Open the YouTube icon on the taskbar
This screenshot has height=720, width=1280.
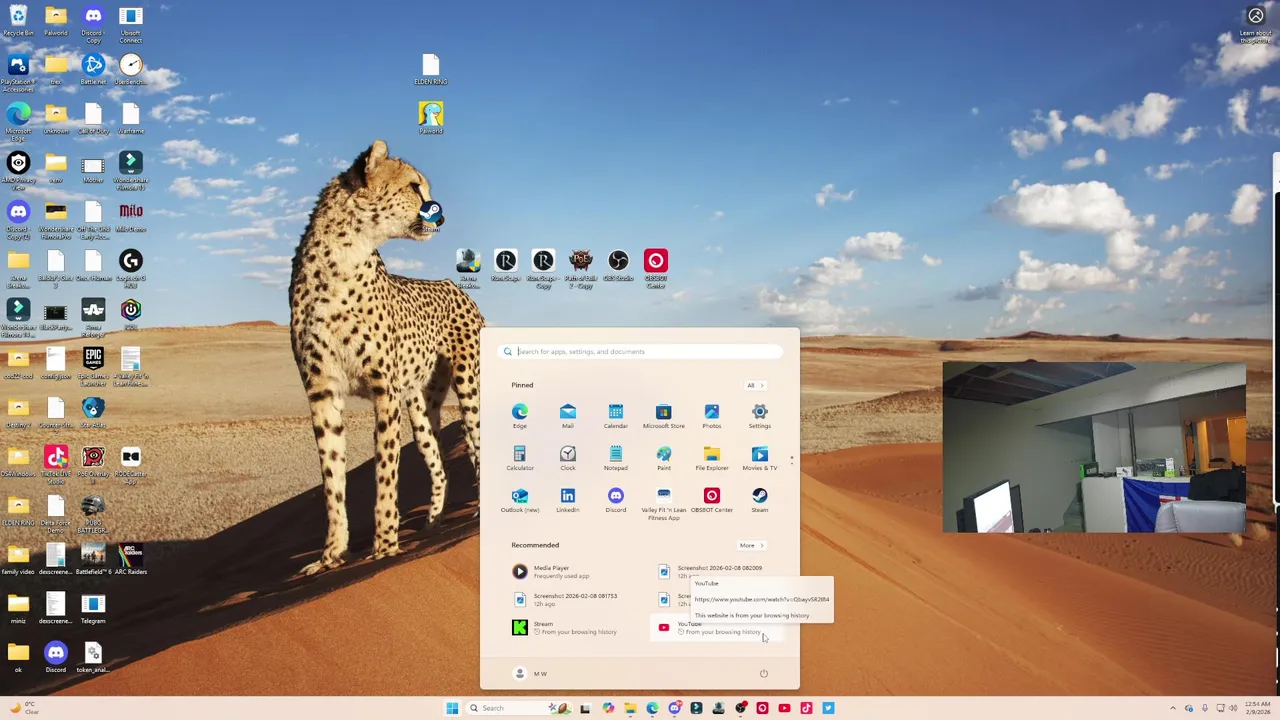784,708
